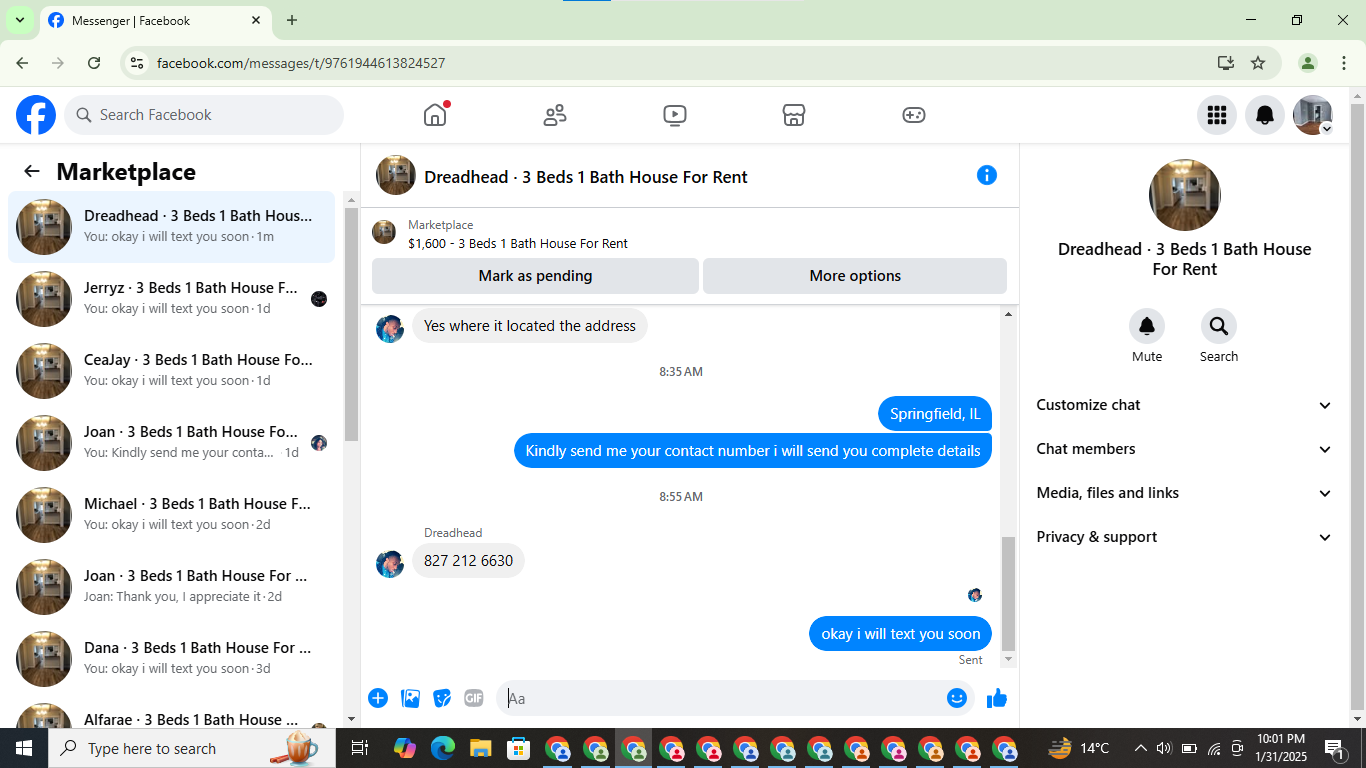This screenshot has height=768, width=1366.
Task: Open conversation information with the blue info icon
Action: pos(987,175)
